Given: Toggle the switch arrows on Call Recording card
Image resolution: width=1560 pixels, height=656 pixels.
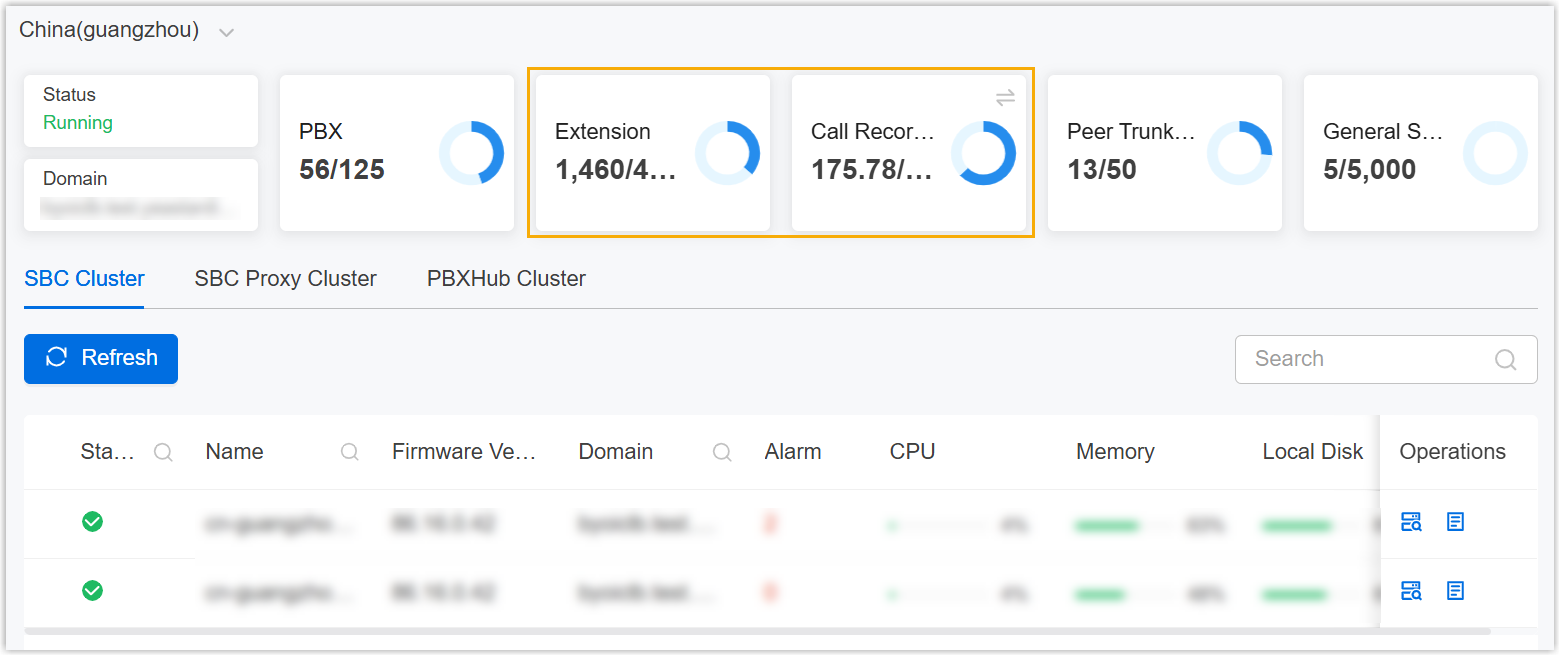Looking at the screenshot, I should pos(1005,97).
